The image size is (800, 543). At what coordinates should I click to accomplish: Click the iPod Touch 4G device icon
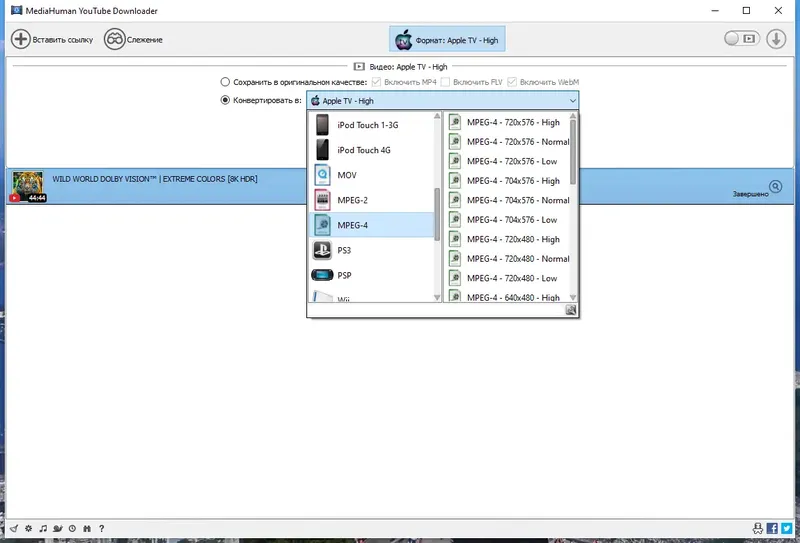tap(322, 150)
